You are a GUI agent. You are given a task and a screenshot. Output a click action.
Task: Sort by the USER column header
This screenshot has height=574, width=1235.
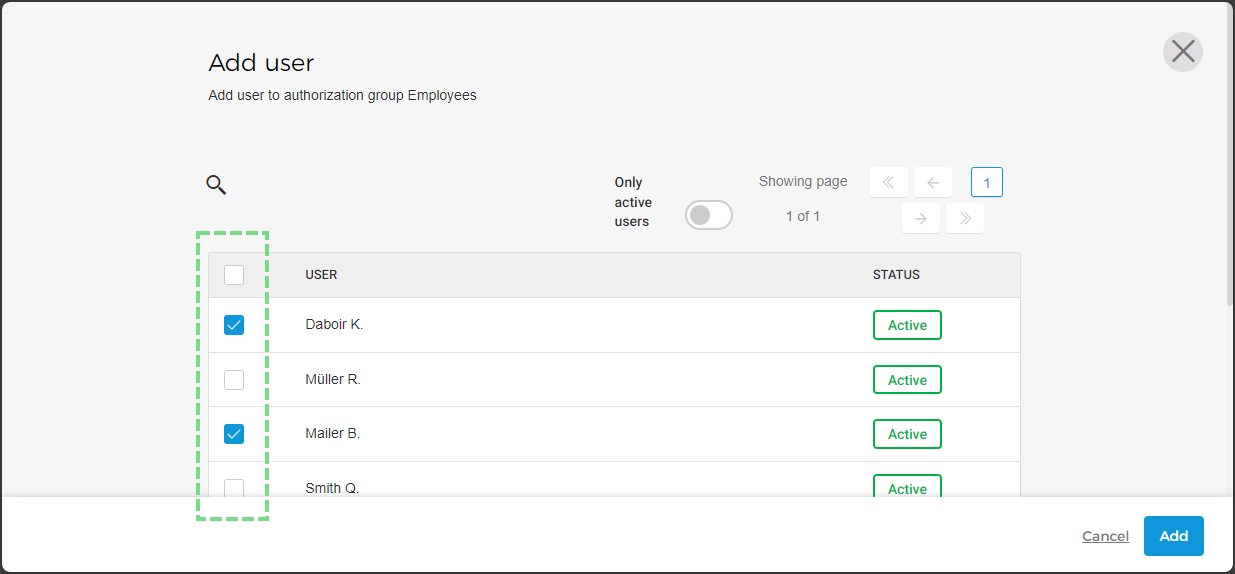coord(321,275)
